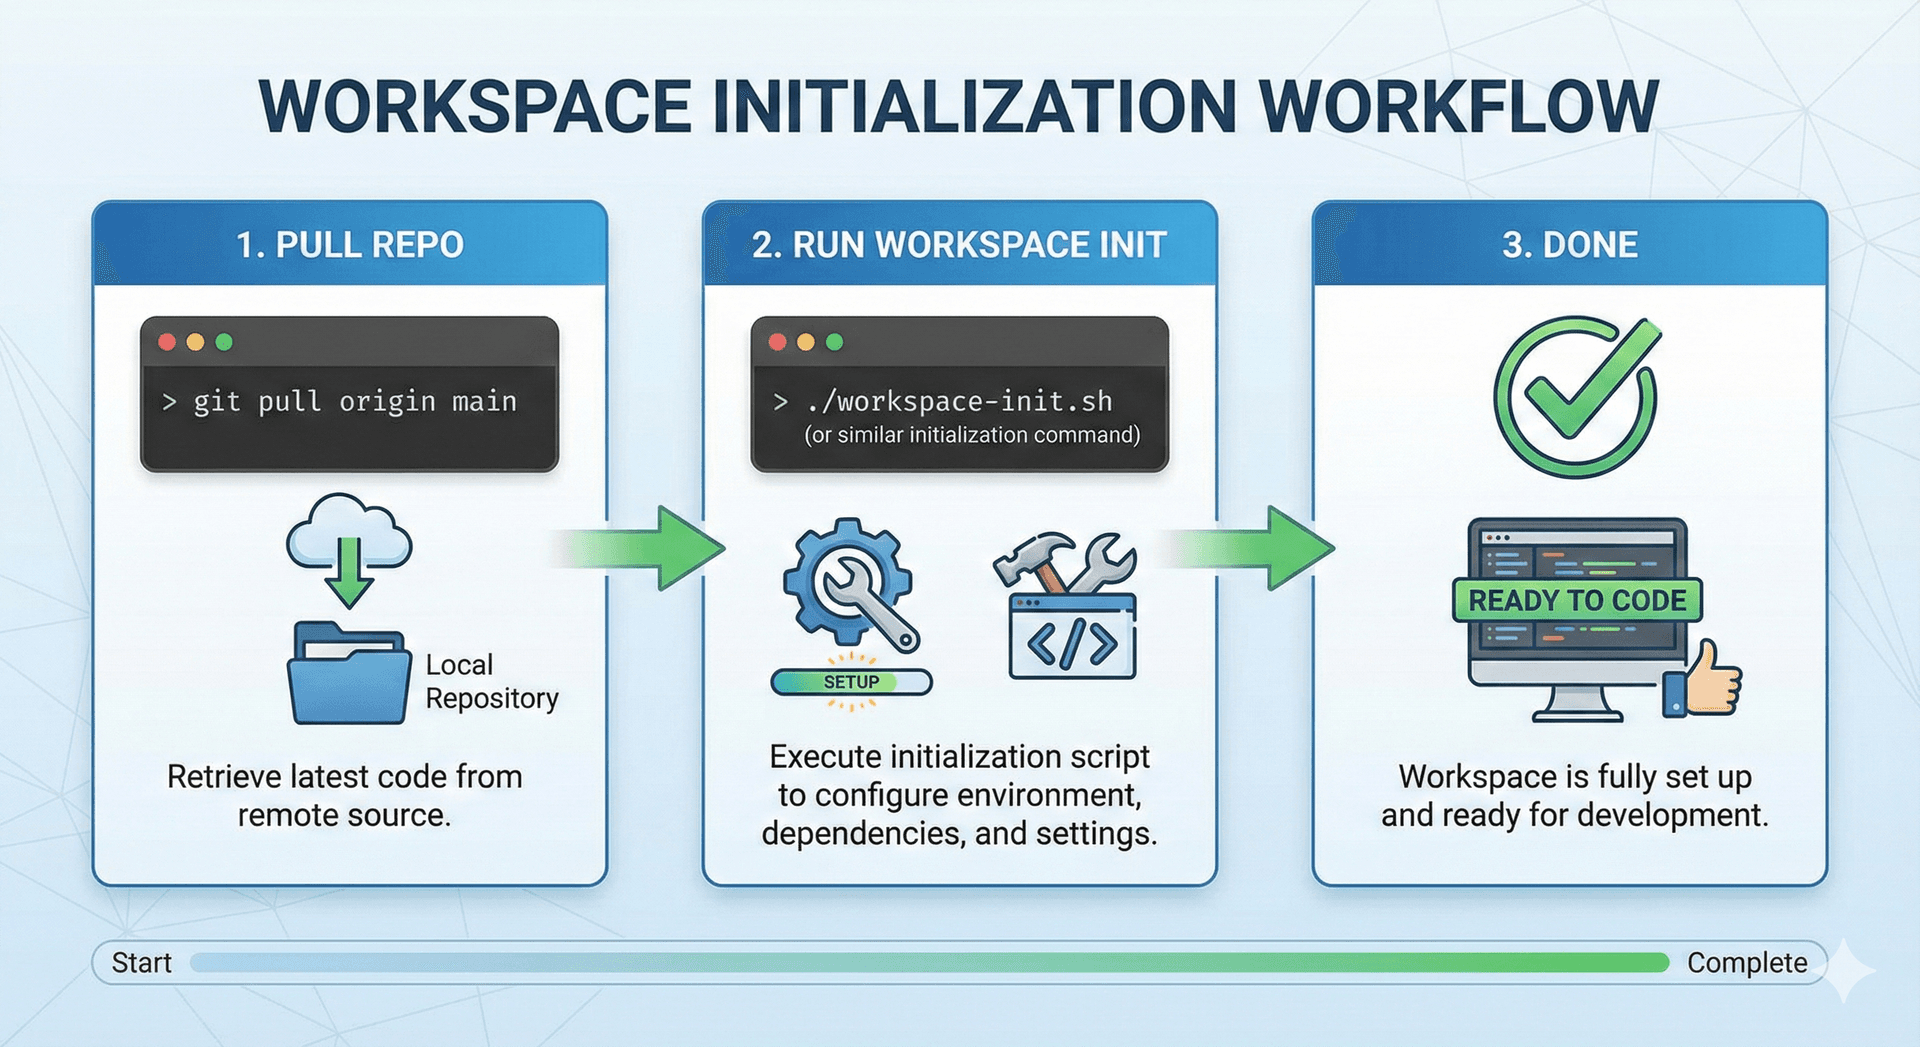Select the blue Local Repository folder icon
The image size is (1920, 1047).
pyautogui.click(x=348, y=674)
